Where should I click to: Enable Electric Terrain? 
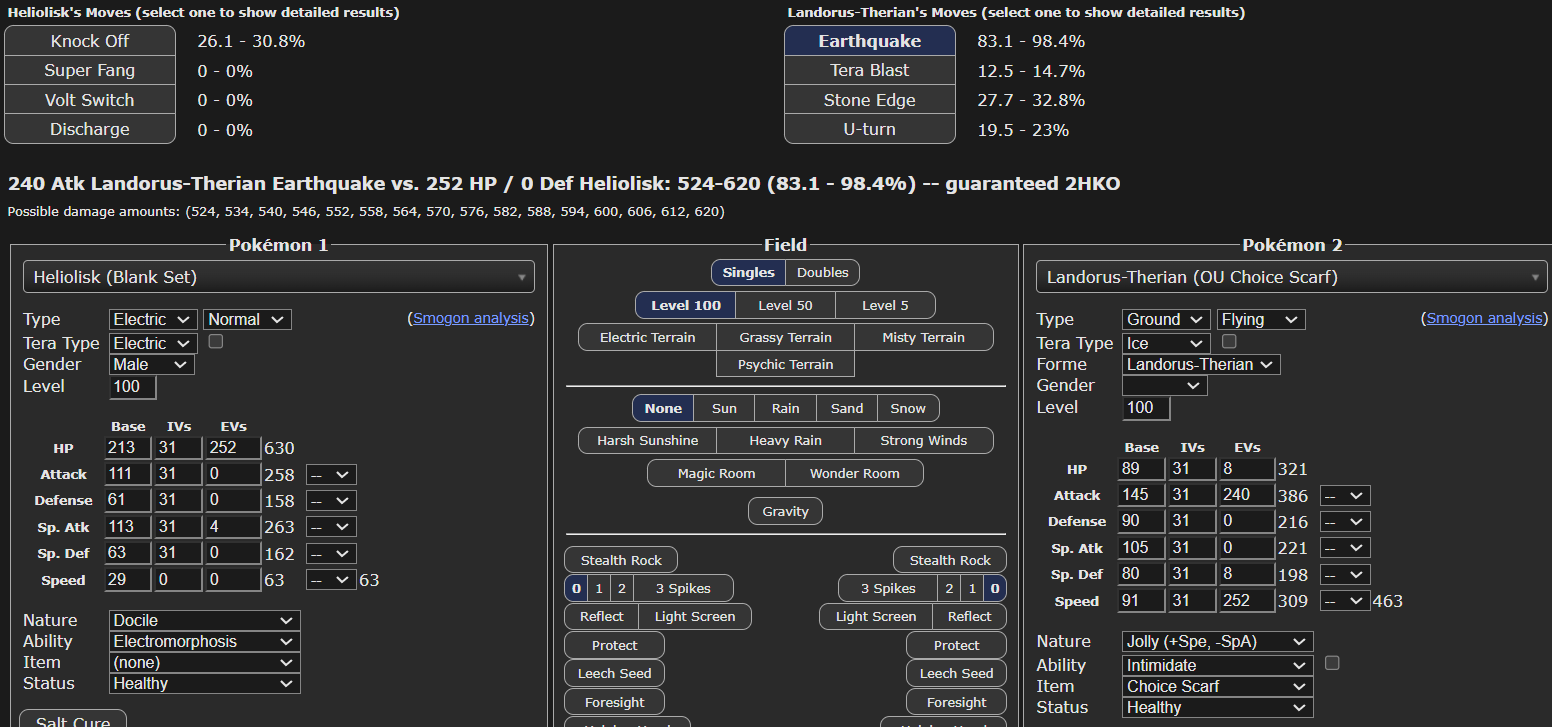647,337
